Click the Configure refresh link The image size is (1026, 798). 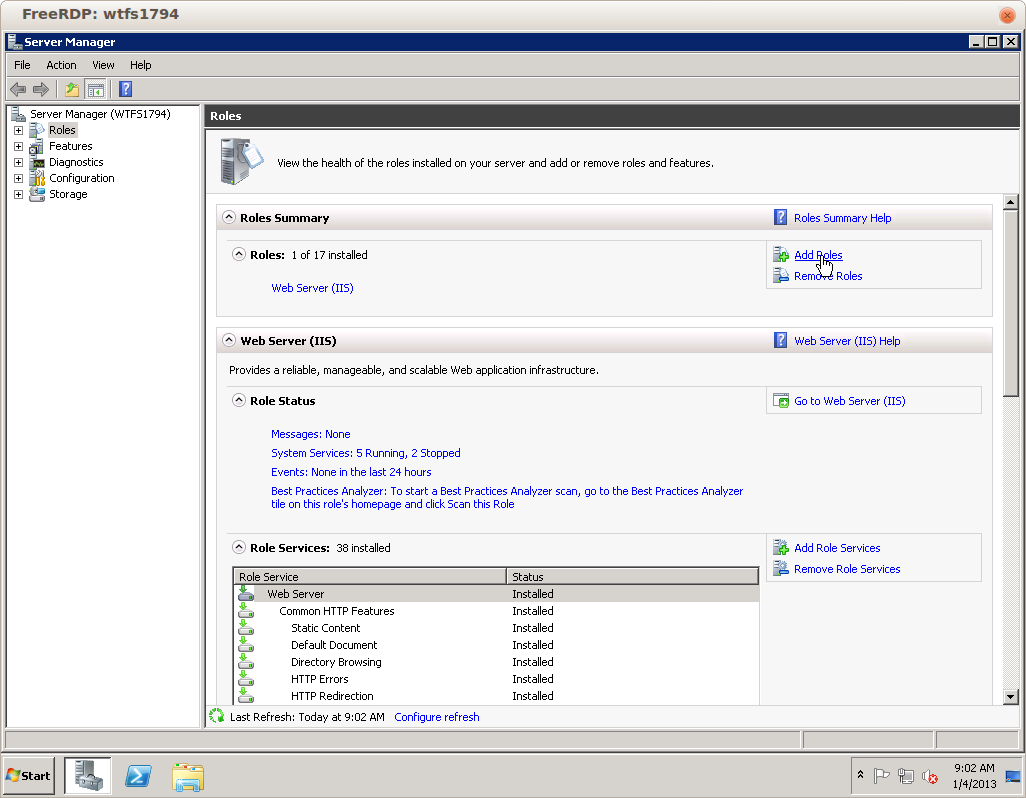[436, 717]
